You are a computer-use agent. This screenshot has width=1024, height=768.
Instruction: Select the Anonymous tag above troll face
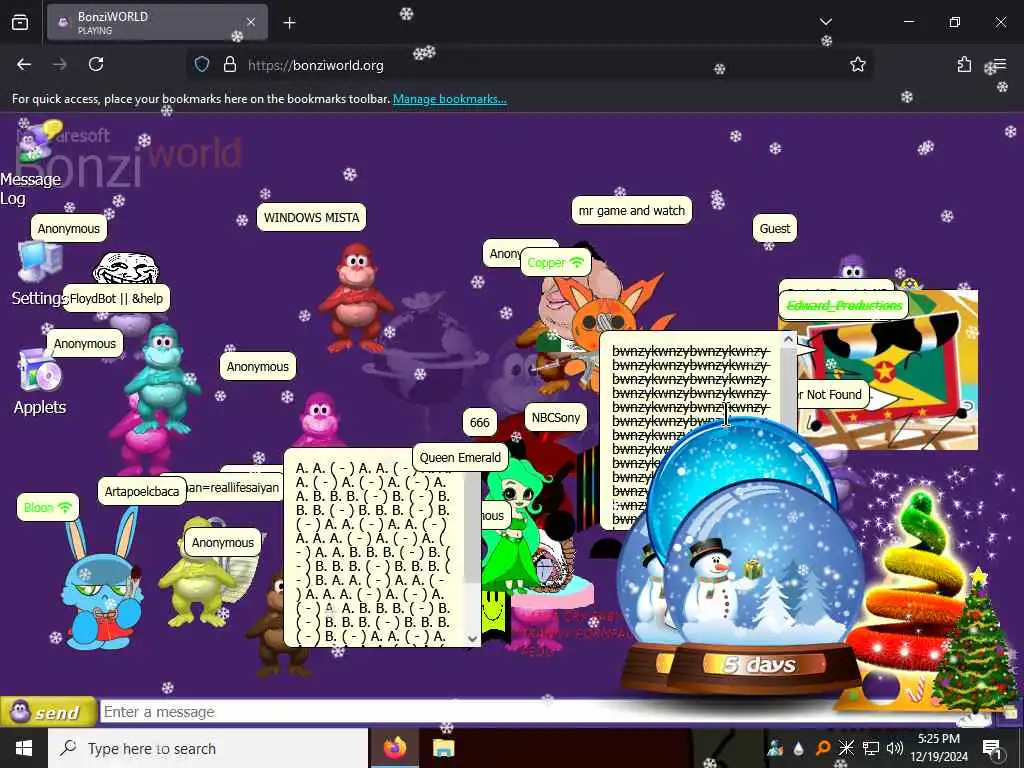point(69,229)
